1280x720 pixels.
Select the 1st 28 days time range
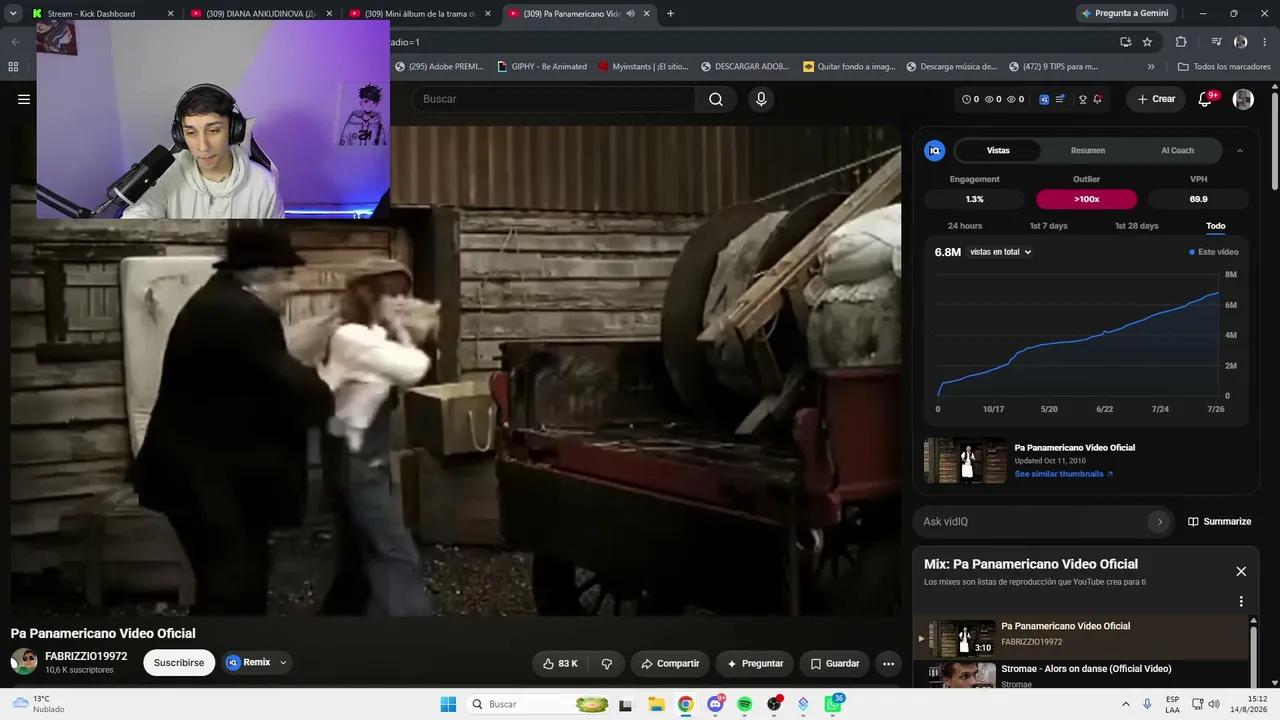1137,226
